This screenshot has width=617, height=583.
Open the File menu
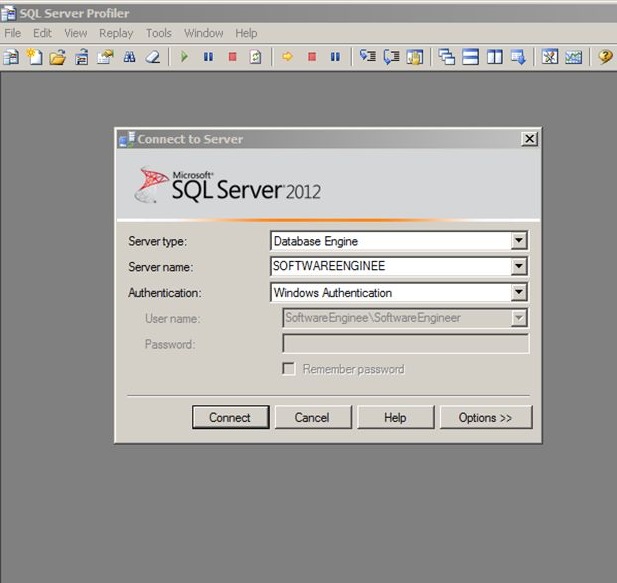point(13,33)
